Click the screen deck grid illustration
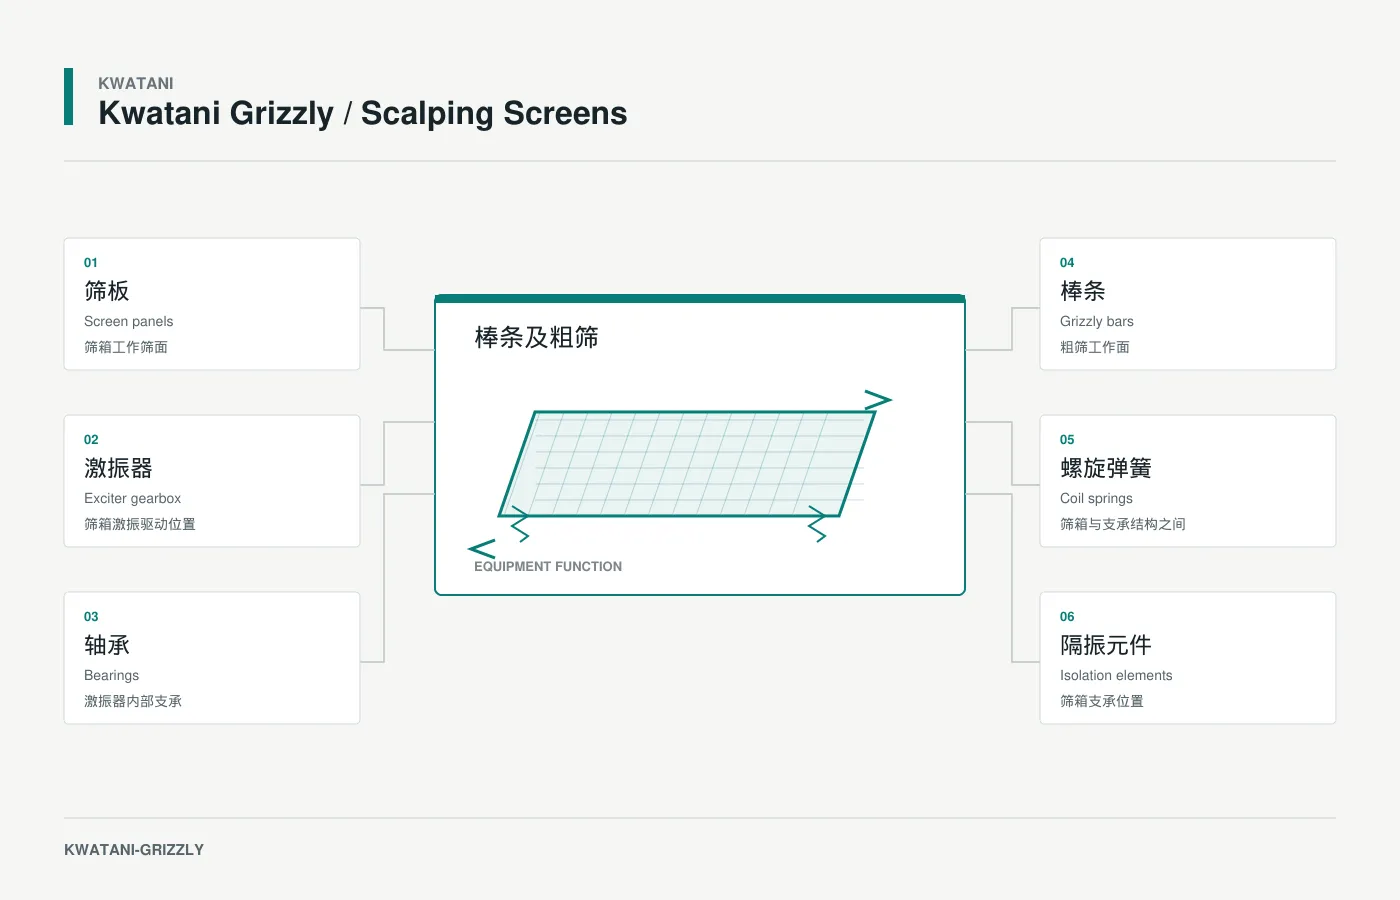Image resolution: width=1400 pixels, height=900 pixels. (688, 464)
